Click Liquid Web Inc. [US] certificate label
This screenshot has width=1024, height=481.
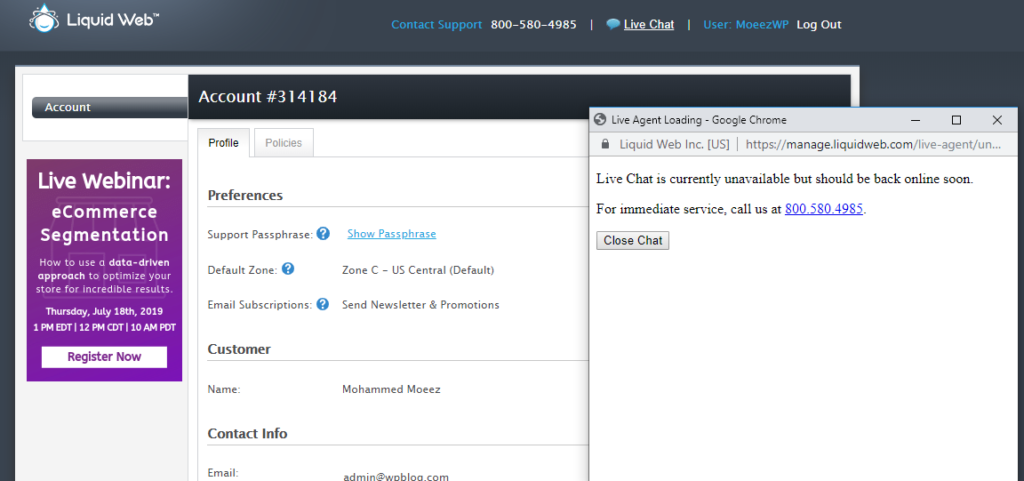(674, 144)
